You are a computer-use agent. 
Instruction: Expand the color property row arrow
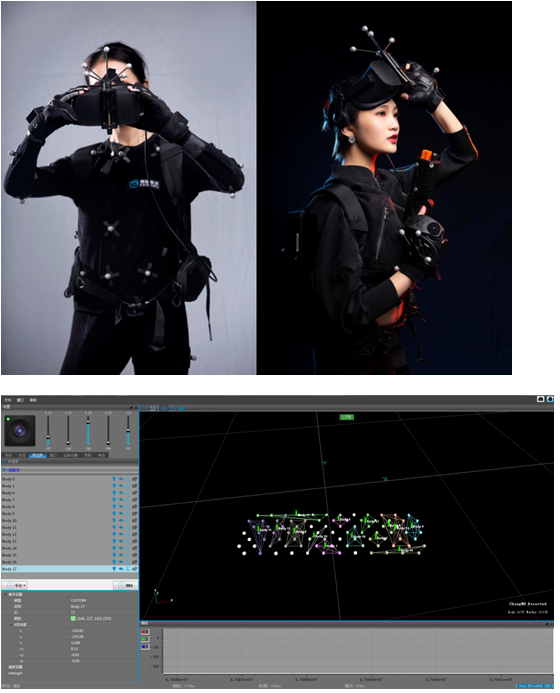11,618
